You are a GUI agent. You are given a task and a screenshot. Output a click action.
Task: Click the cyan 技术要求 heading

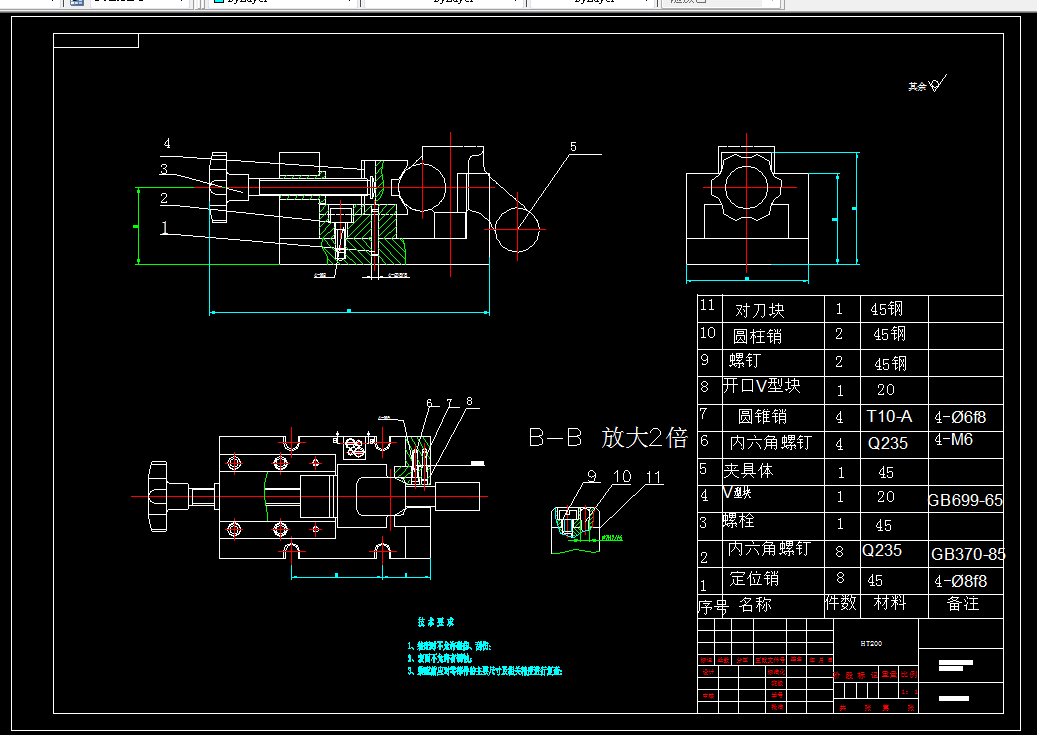tap(436, 622)
